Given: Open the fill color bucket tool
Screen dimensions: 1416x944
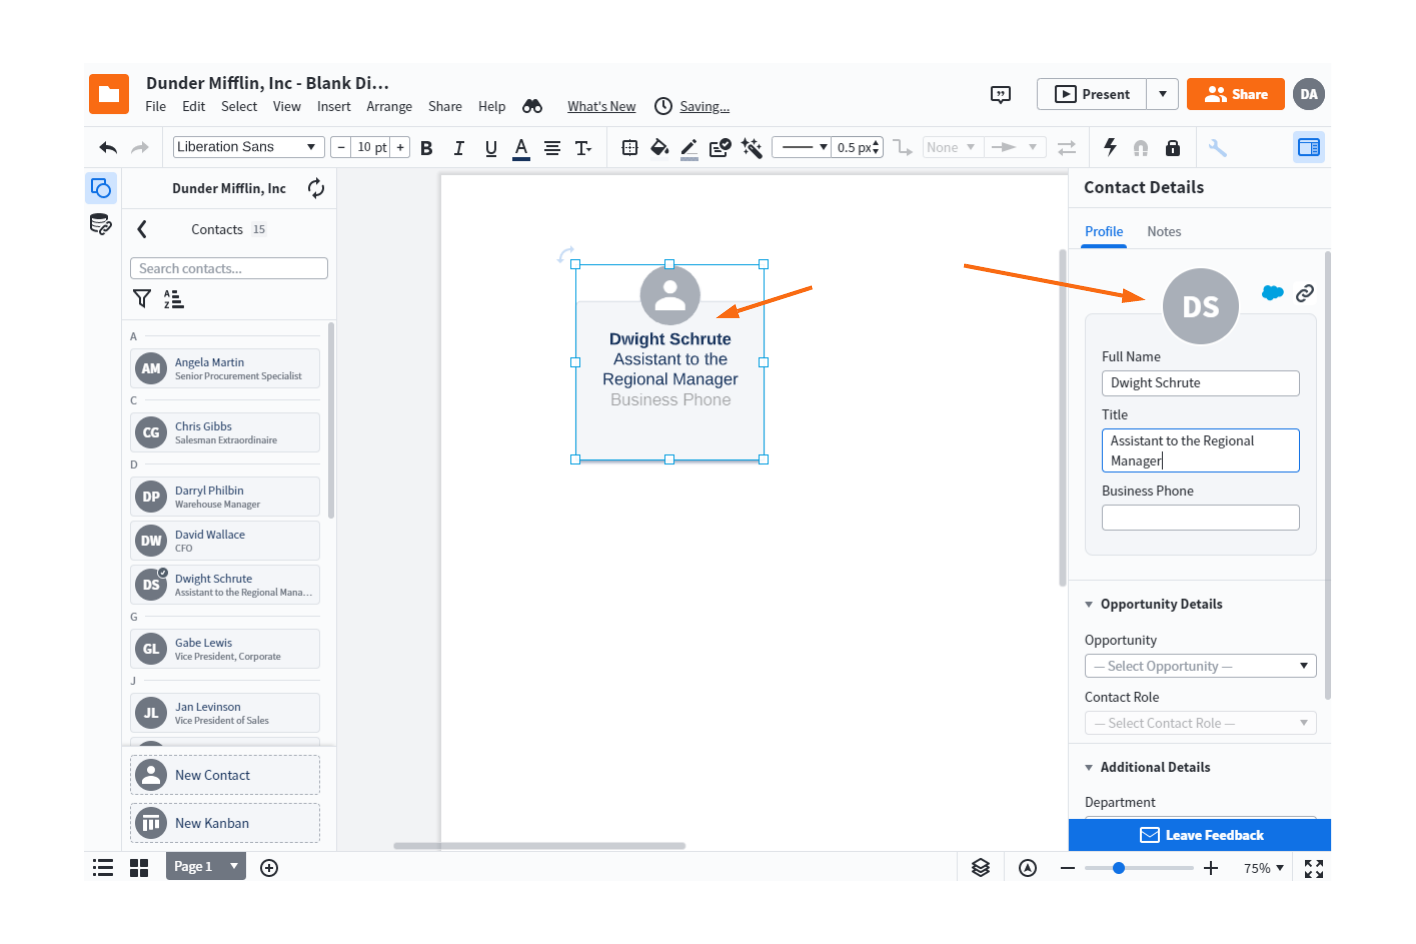Looking at the screenshot, I should click(659, 147).
